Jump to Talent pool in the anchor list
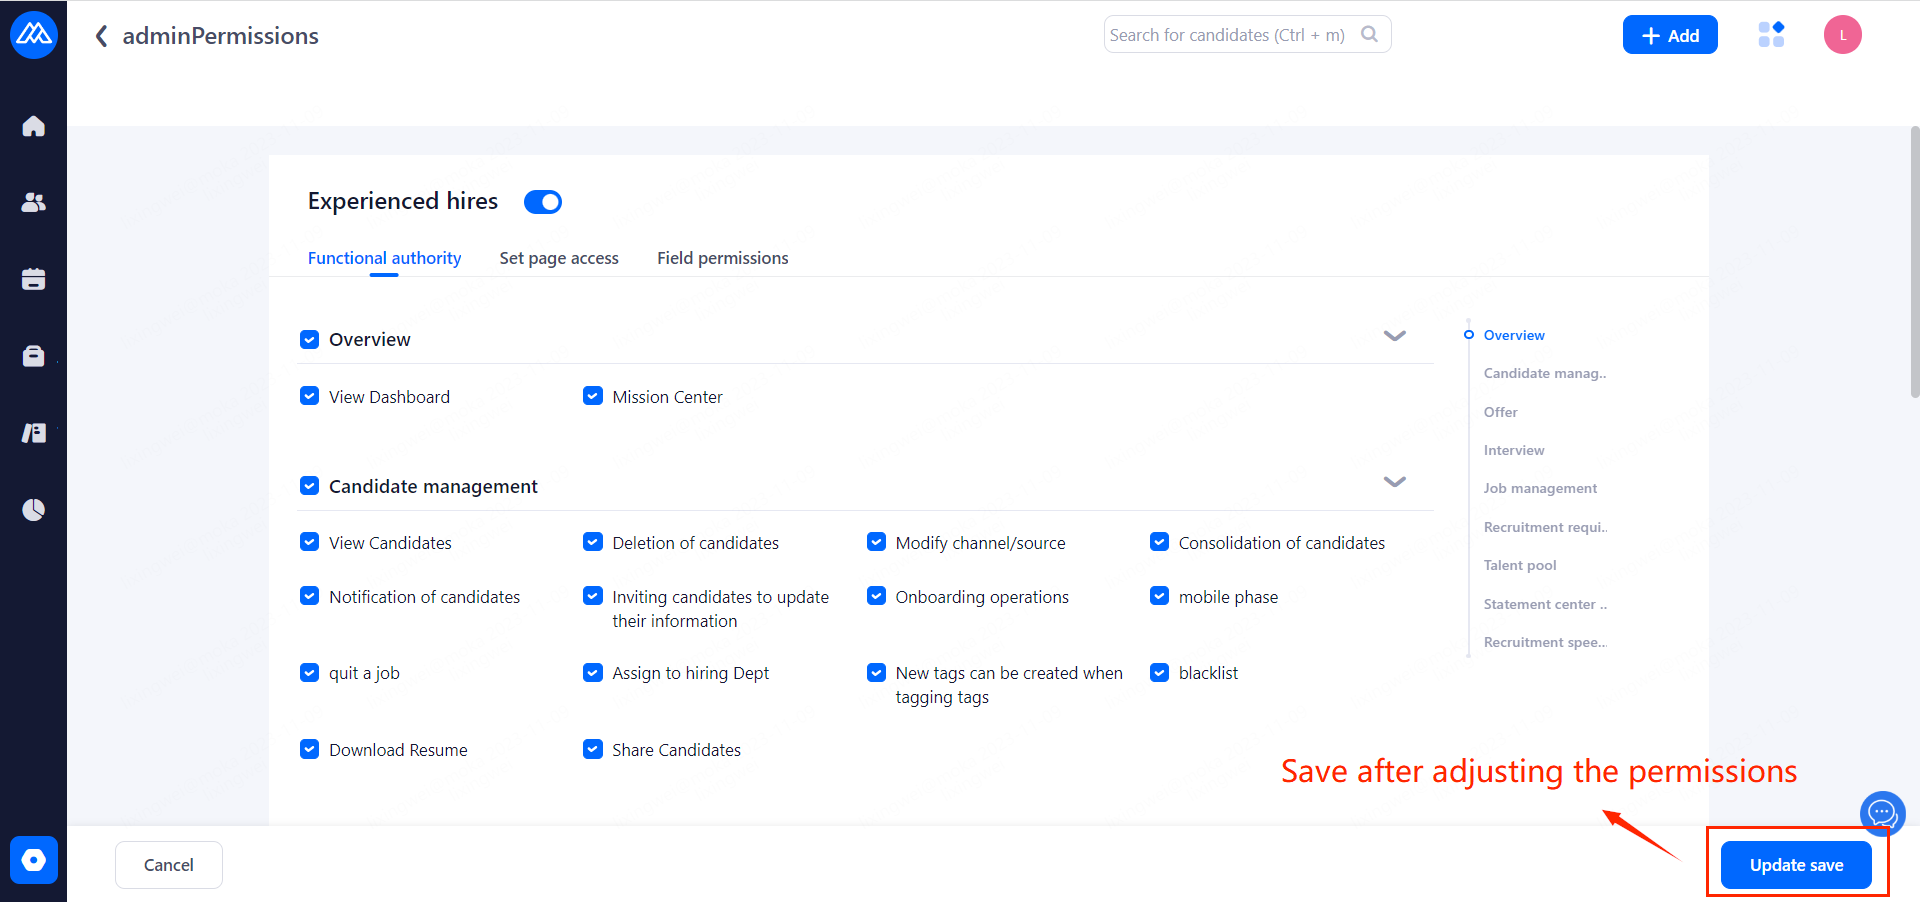 pos(1519,565)
